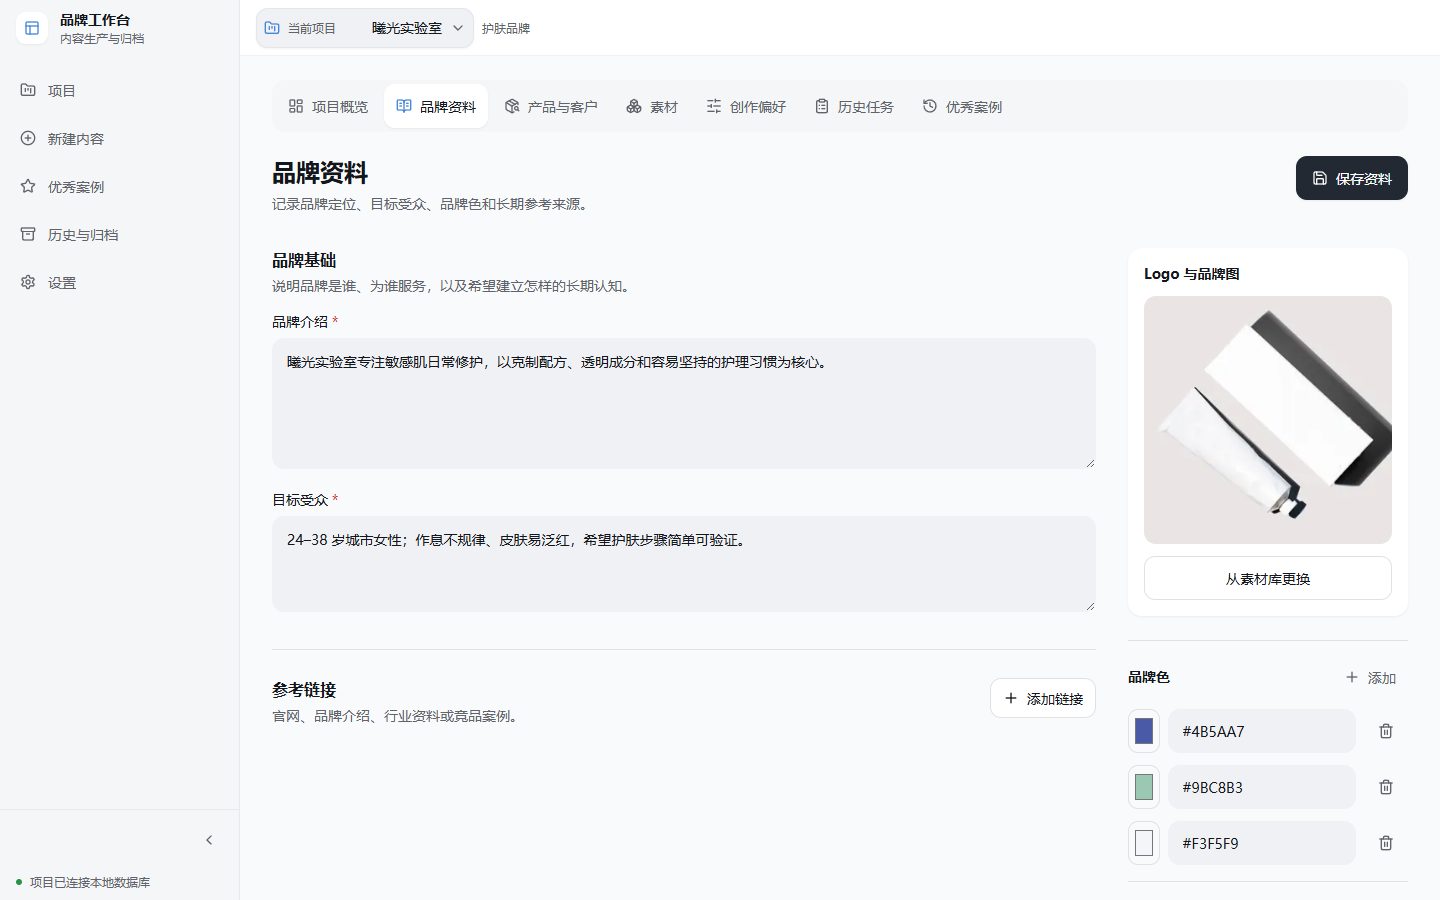Open the 当前项目 曦光实验室 dropdown
The height and width of the screenshot is (900, 1440).
(x=365, y=28)
